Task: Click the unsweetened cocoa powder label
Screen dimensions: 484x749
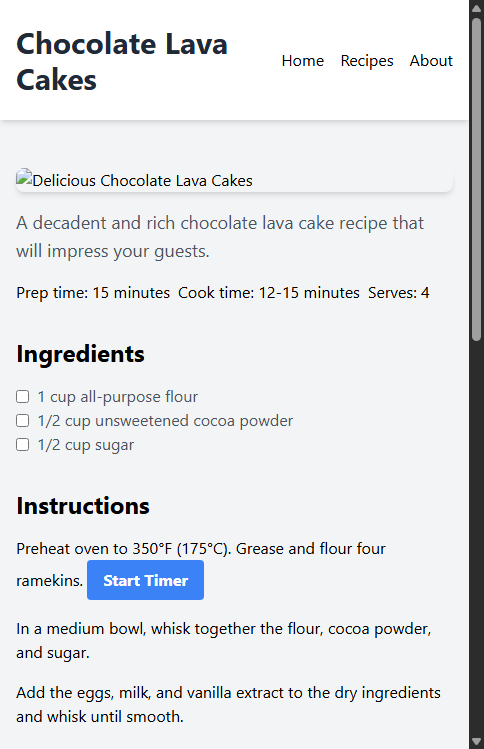Action: 165,420
